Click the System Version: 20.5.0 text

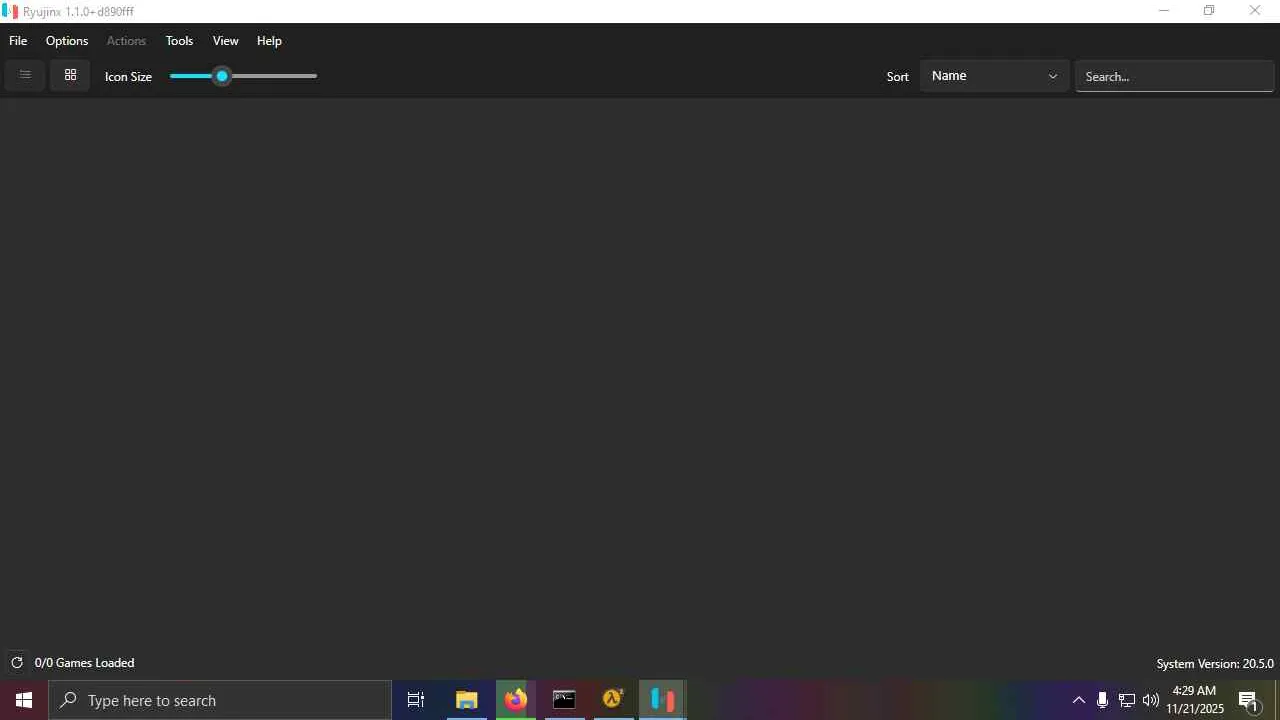click(x=1215, y=664)
